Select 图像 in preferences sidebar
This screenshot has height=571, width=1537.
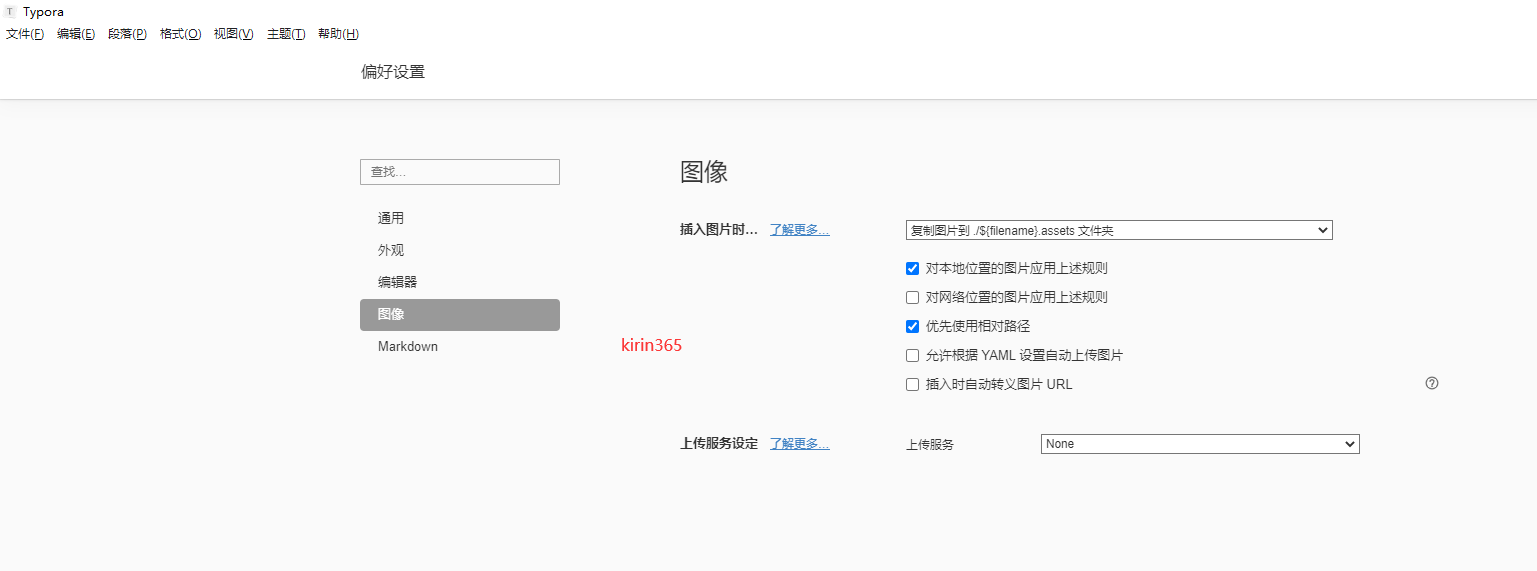[460, 314]
